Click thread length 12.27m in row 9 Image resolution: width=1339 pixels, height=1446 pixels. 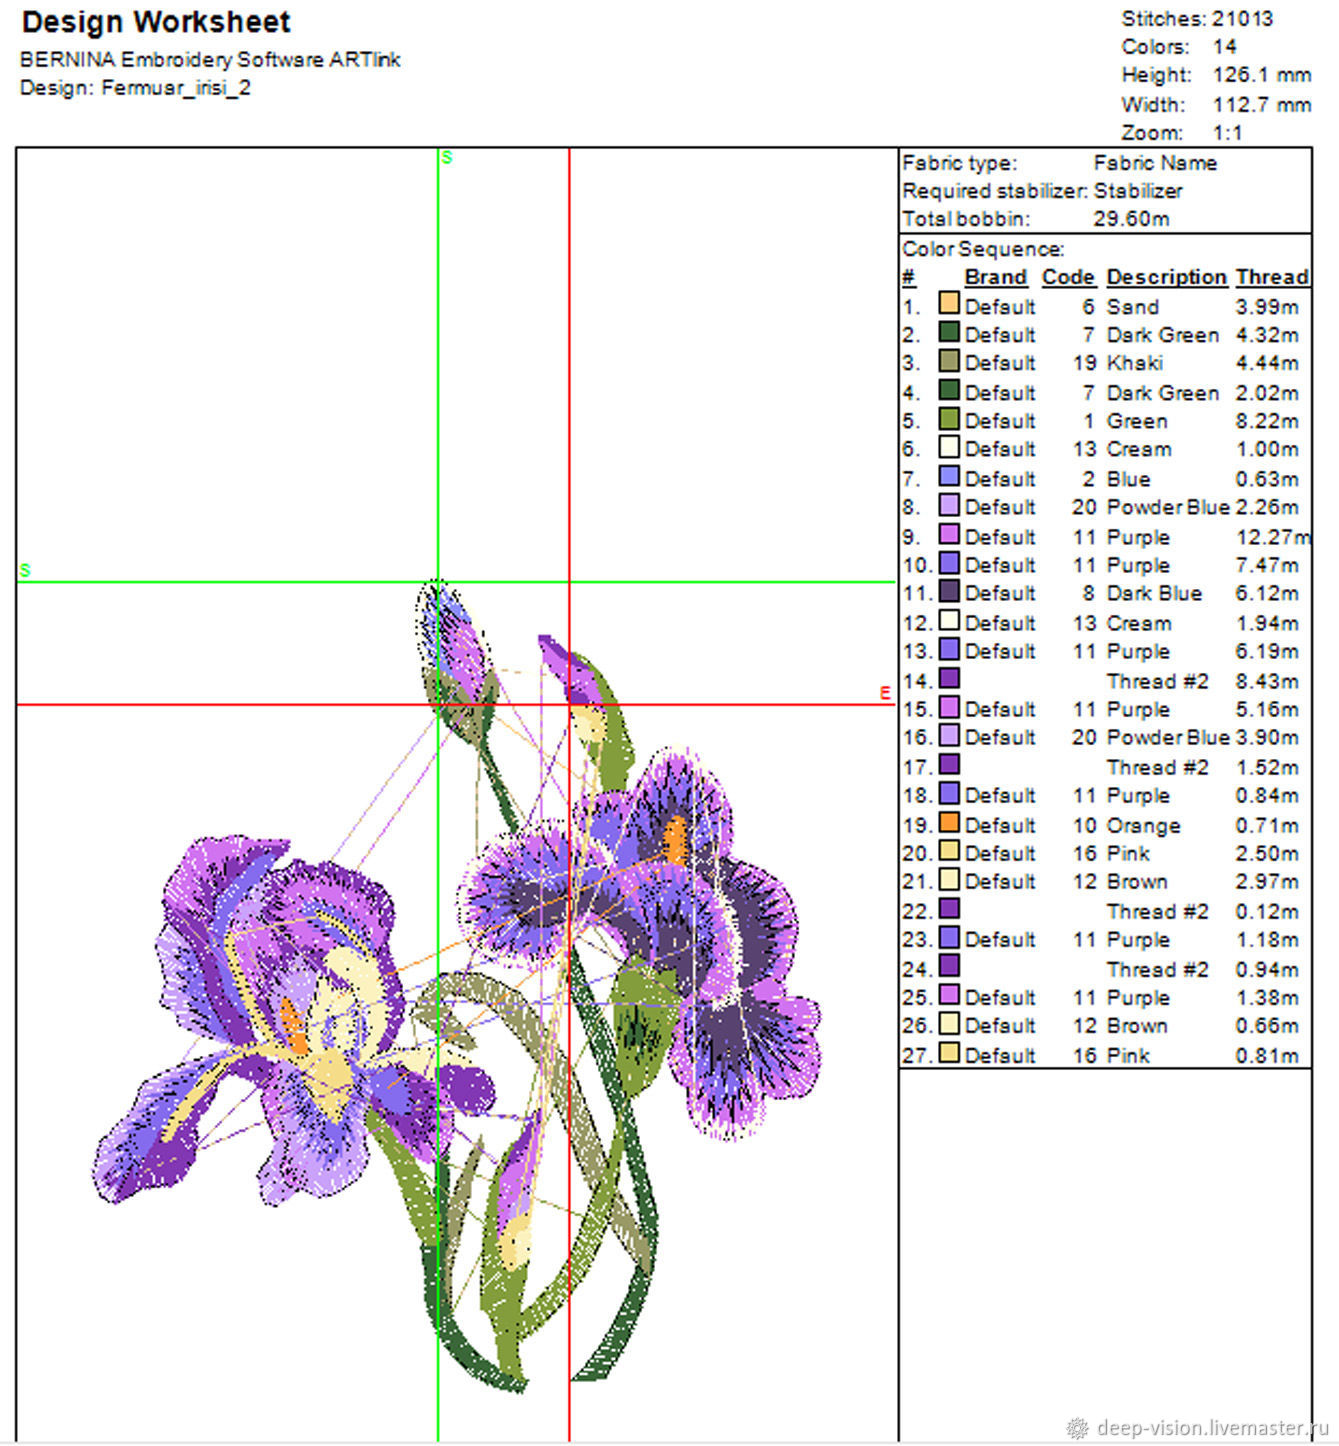[1272, 536]
